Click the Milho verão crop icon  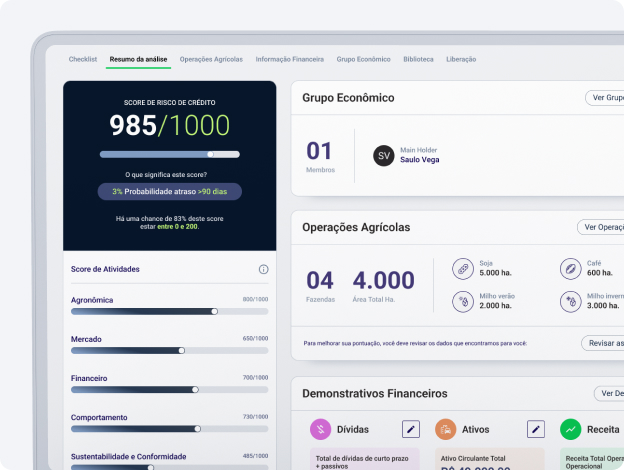463,302
